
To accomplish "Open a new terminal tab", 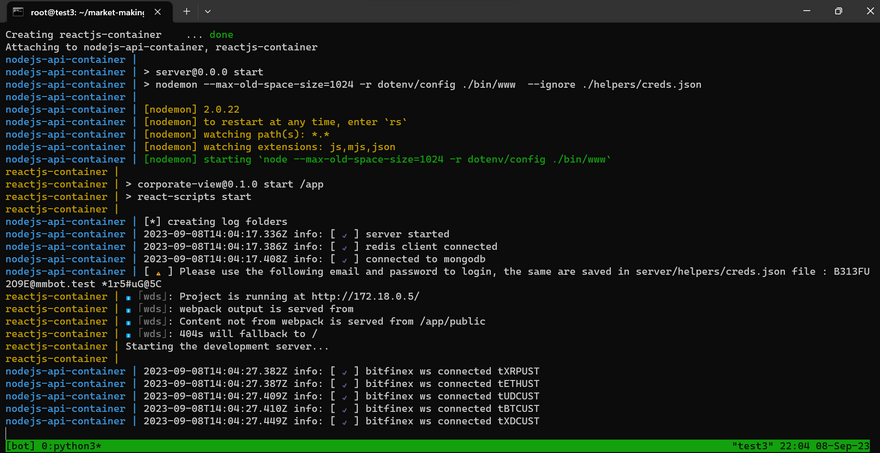I will click(x=186, y=11).
